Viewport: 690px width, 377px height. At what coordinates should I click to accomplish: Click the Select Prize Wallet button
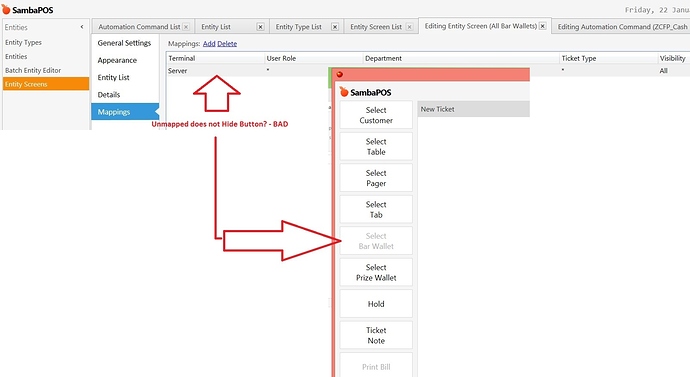pyautogui.click(x=376, y=272)
